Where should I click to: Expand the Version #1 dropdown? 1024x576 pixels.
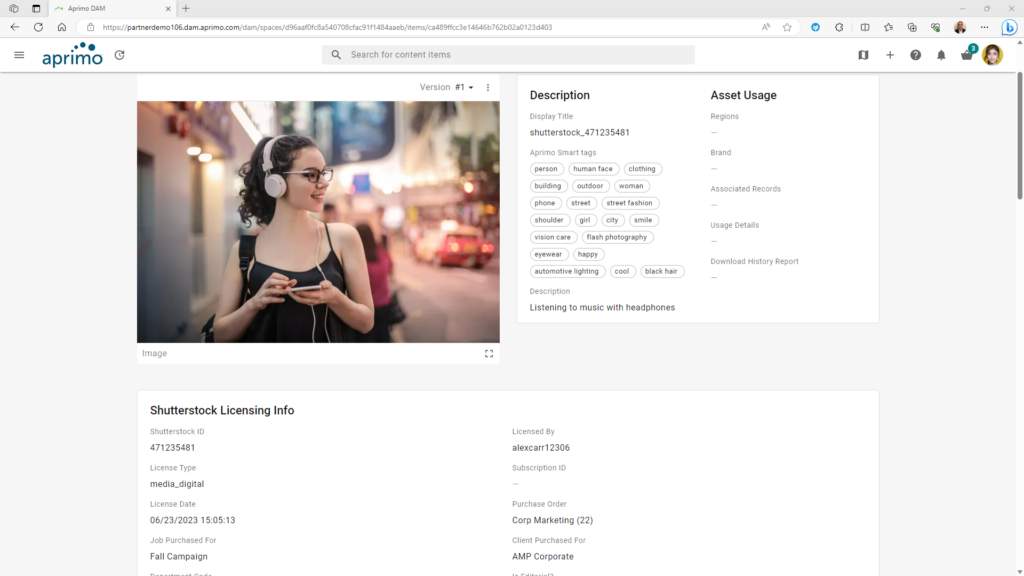[x=463, y=88]
